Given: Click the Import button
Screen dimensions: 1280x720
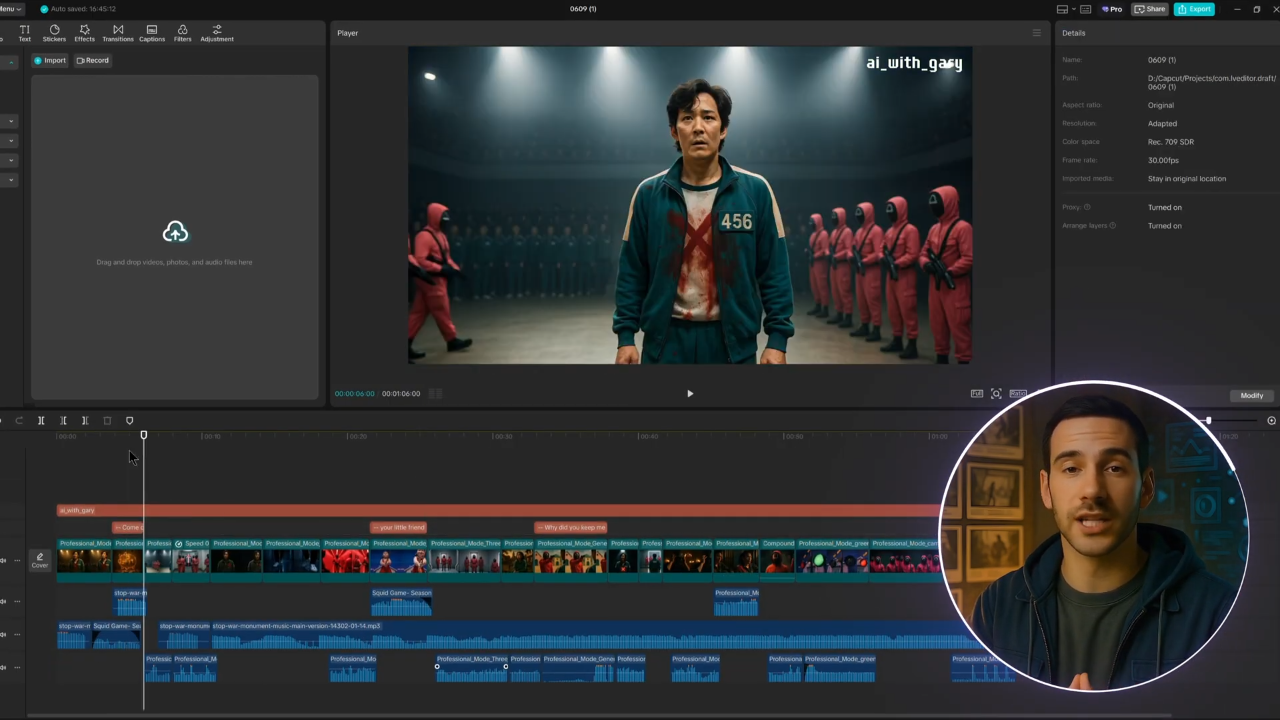Looking at the screenshot, I should (50, 60).
